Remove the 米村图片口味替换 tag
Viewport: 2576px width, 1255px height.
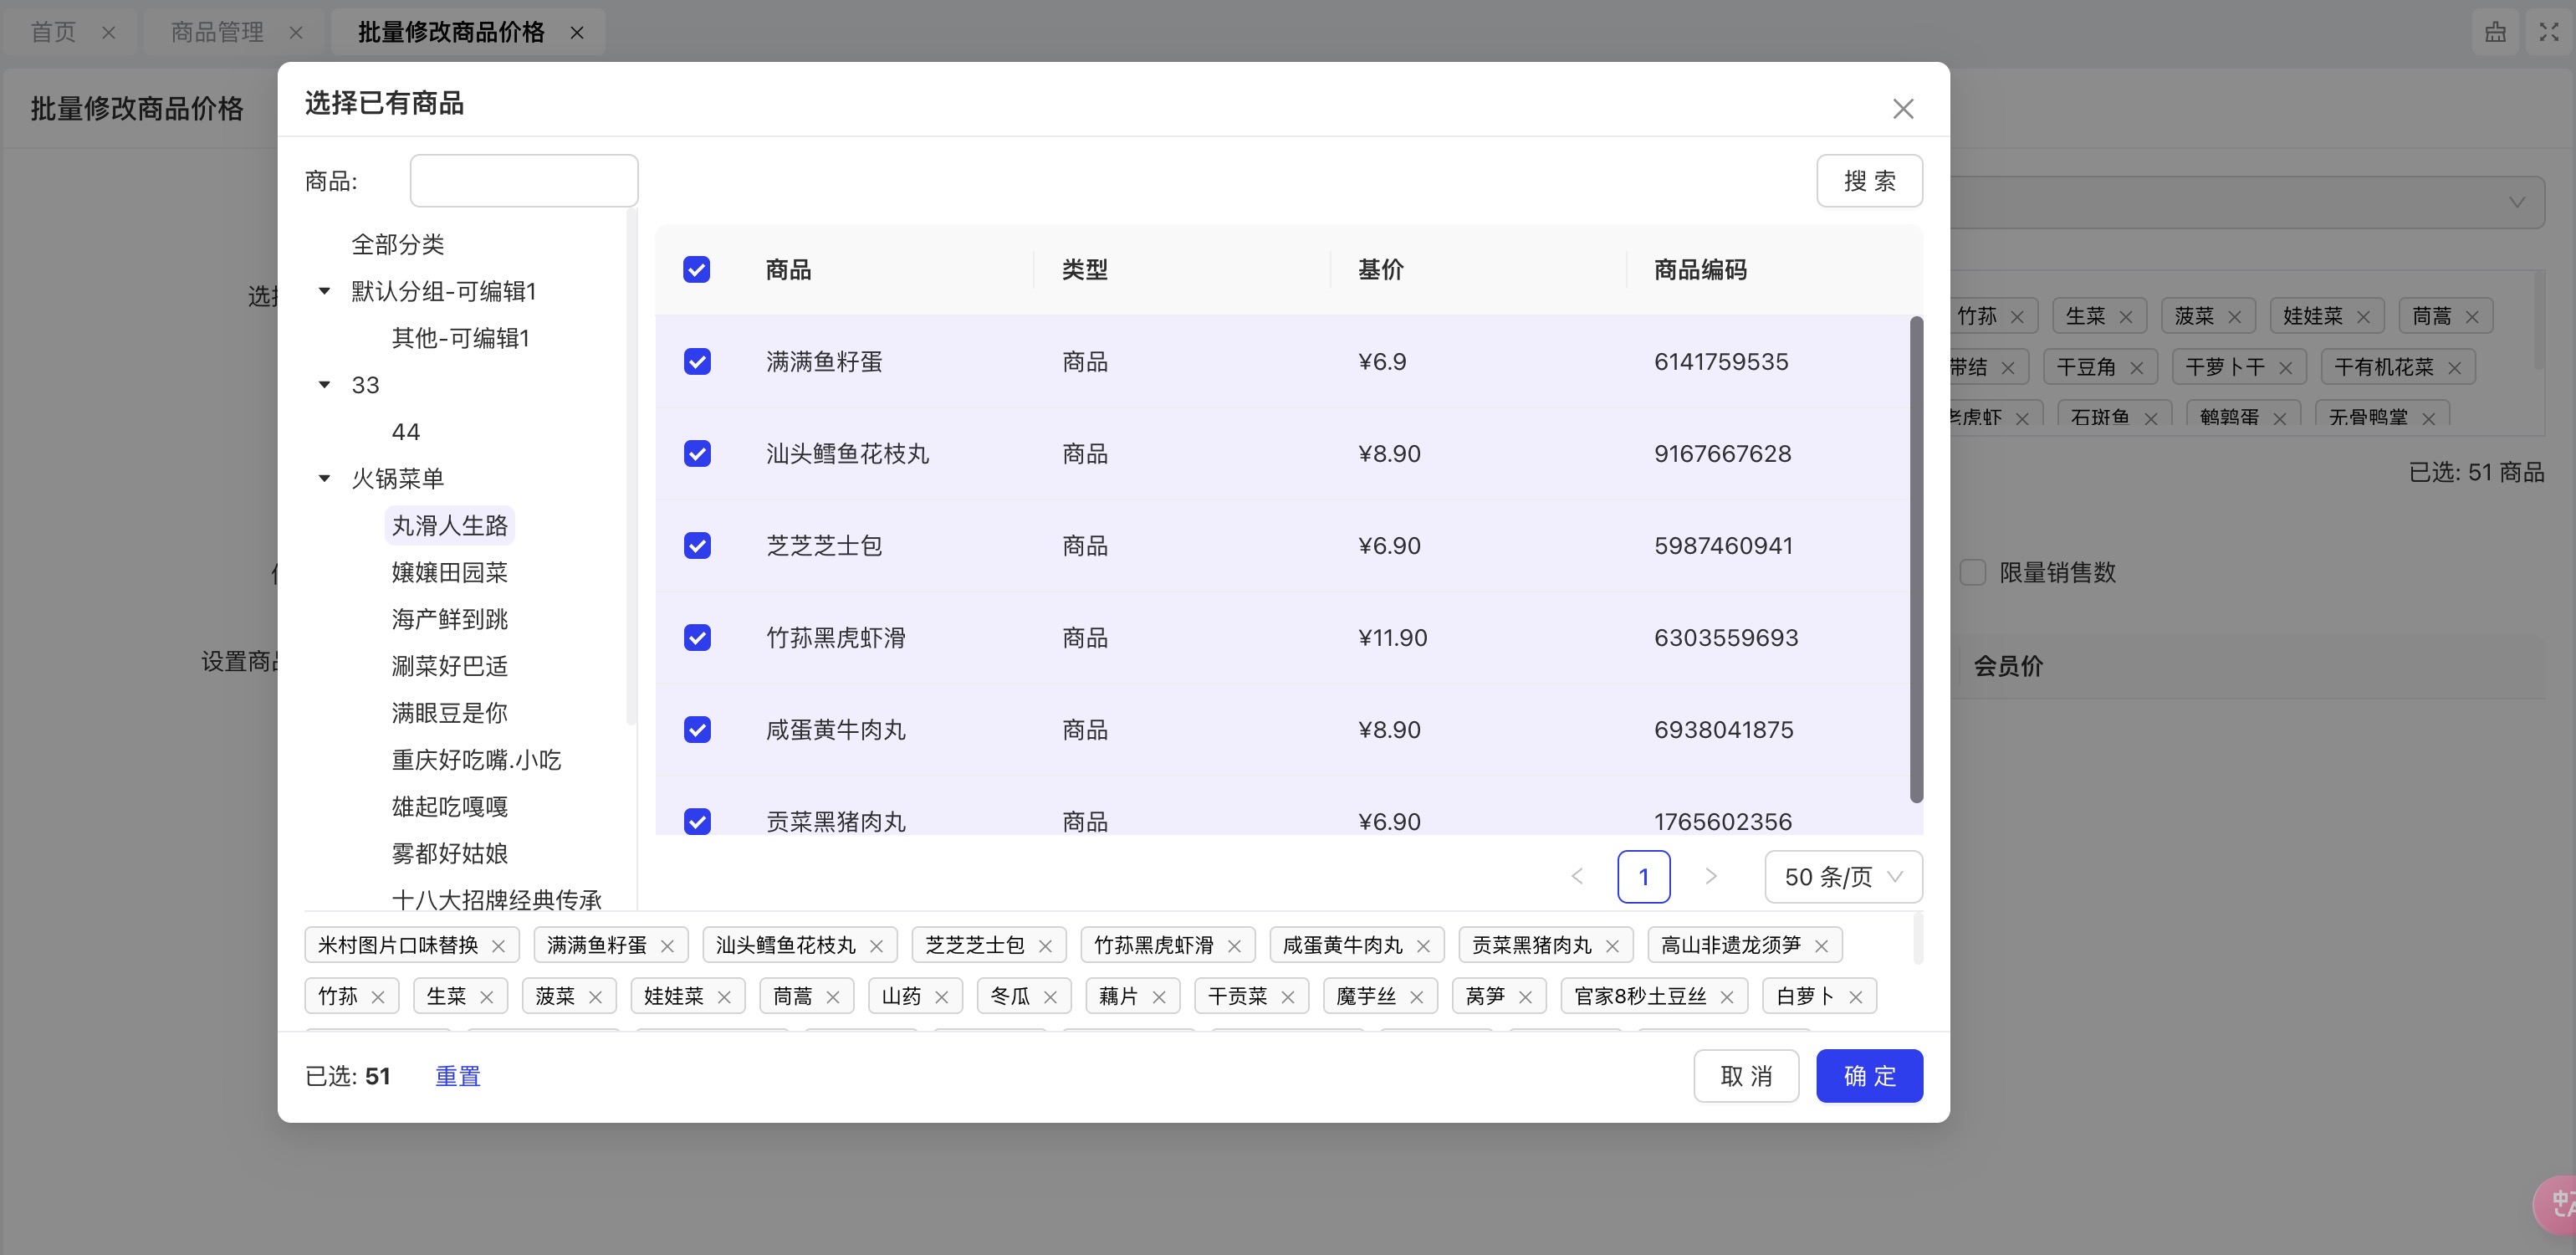pyautogui.click(x=498, y=946)
